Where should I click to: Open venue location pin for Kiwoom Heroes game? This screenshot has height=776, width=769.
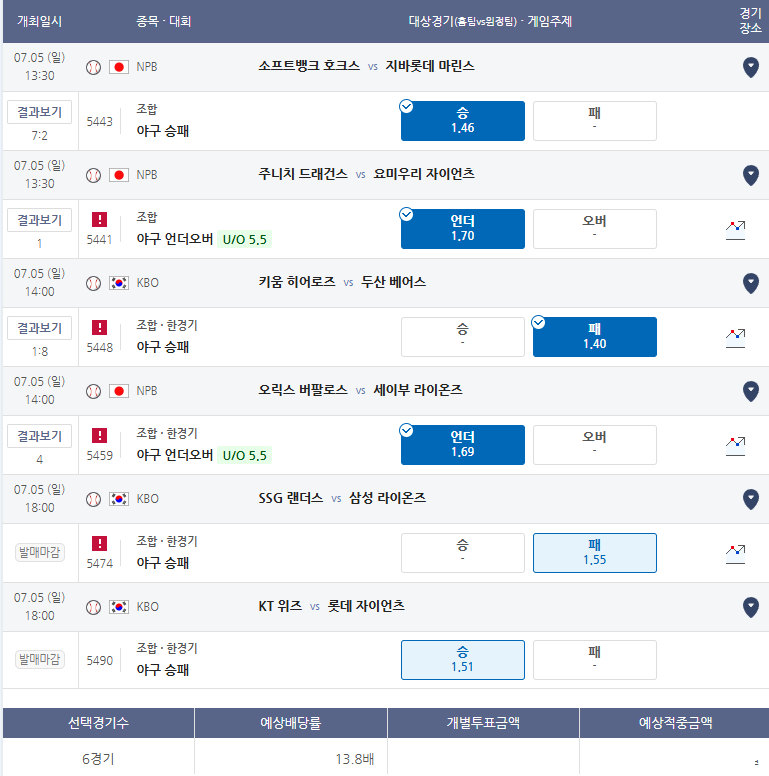pos(751,283)
